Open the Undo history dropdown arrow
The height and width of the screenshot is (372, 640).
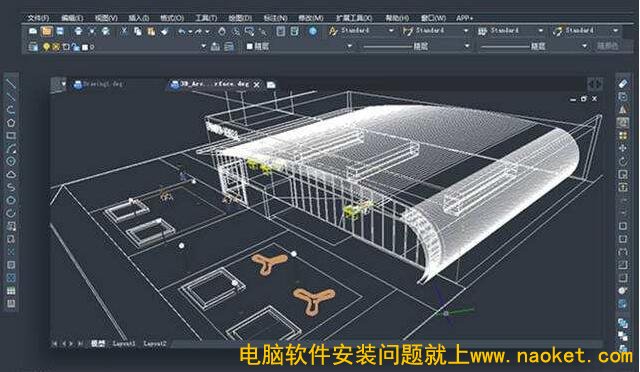tap(190, 31)
